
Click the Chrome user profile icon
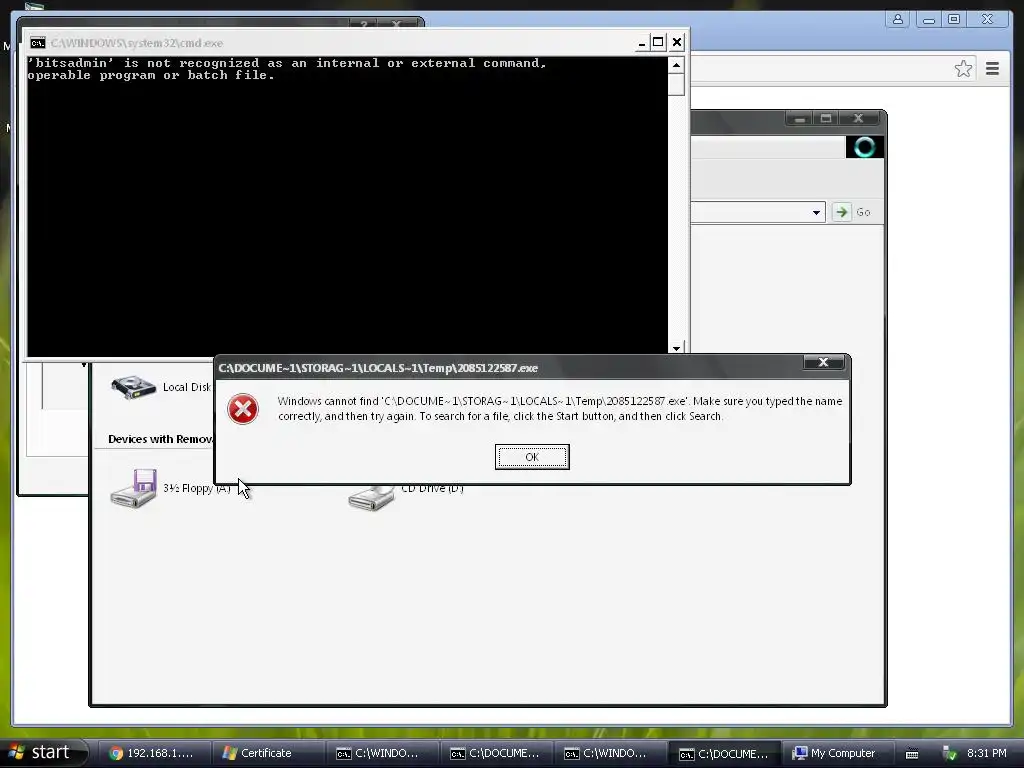point(898,20)
